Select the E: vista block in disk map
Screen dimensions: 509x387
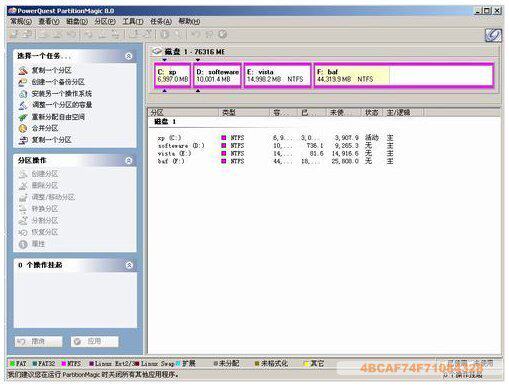pos(277,75)
